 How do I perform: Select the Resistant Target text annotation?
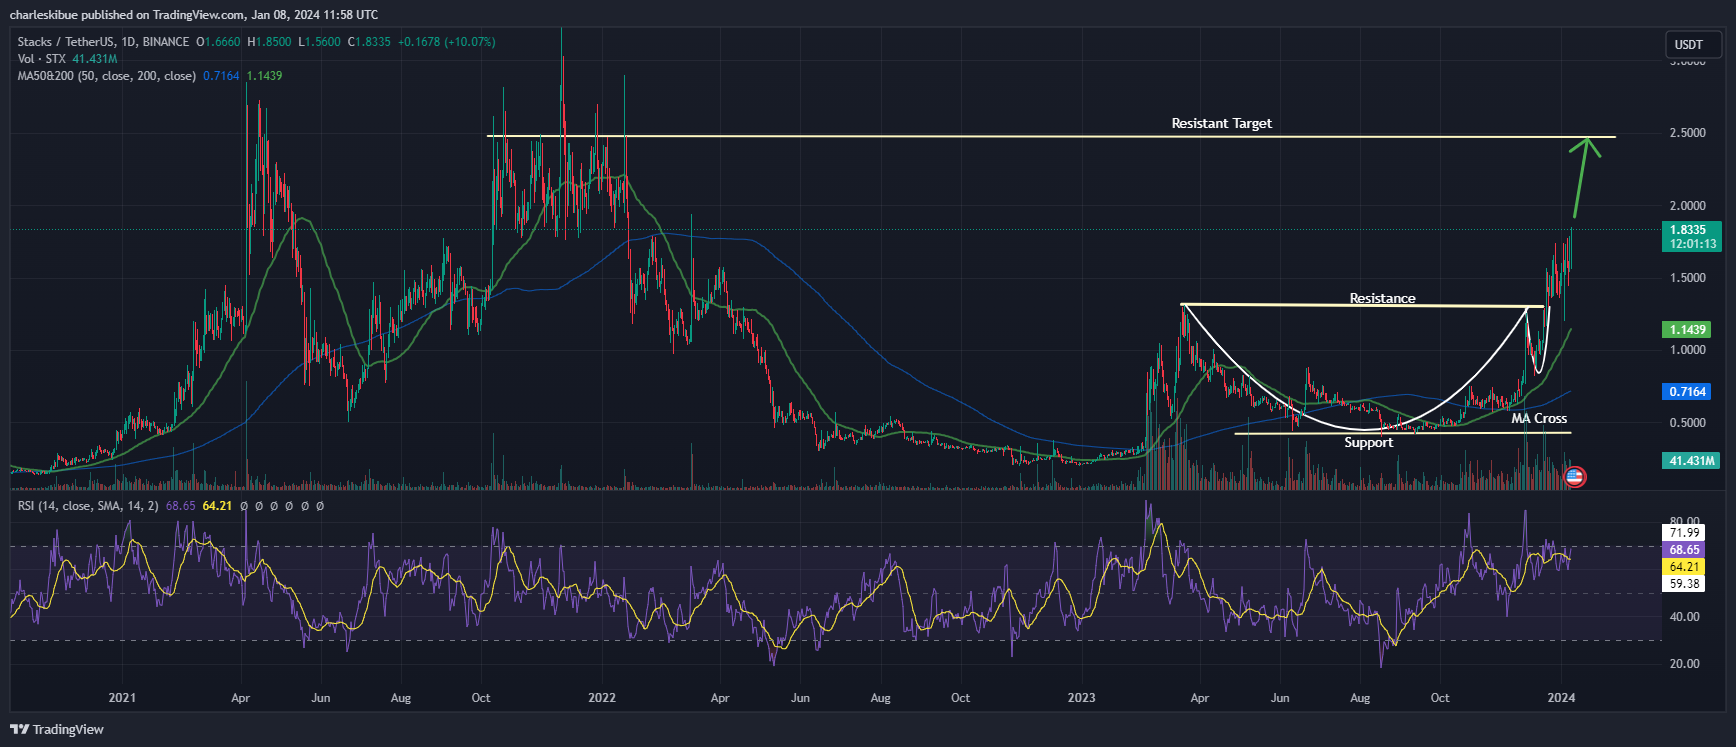click(1221, 124)
